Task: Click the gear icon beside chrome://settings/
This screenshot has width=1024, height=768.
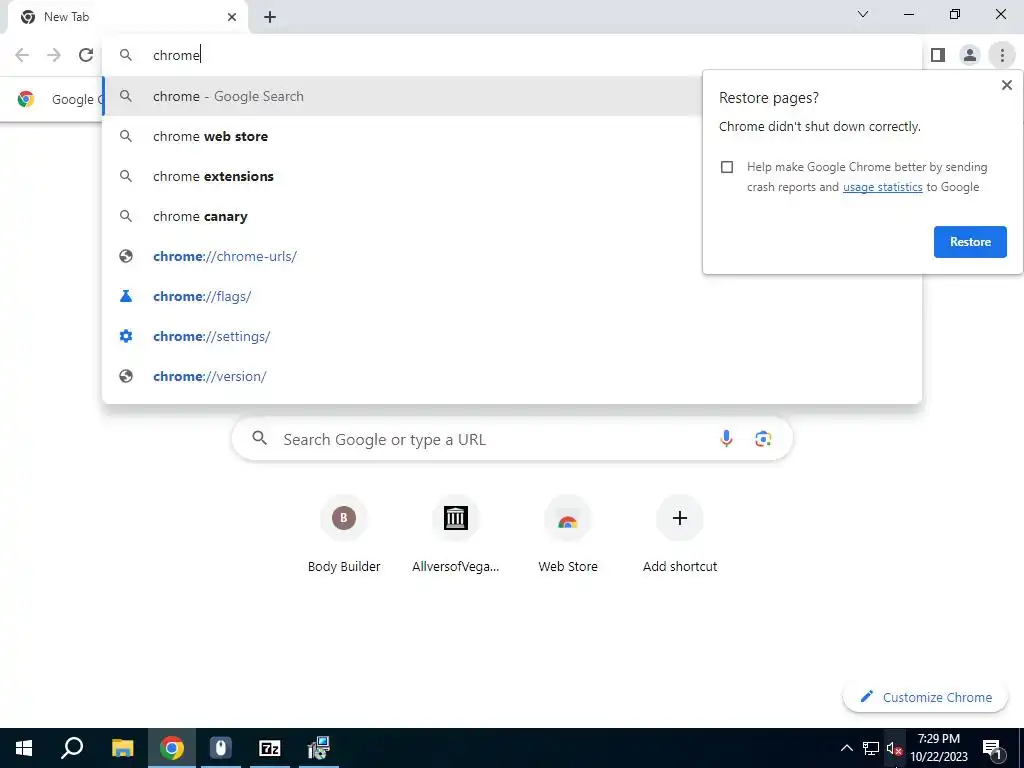Action: pyautogui.click(x=126, y=336)
